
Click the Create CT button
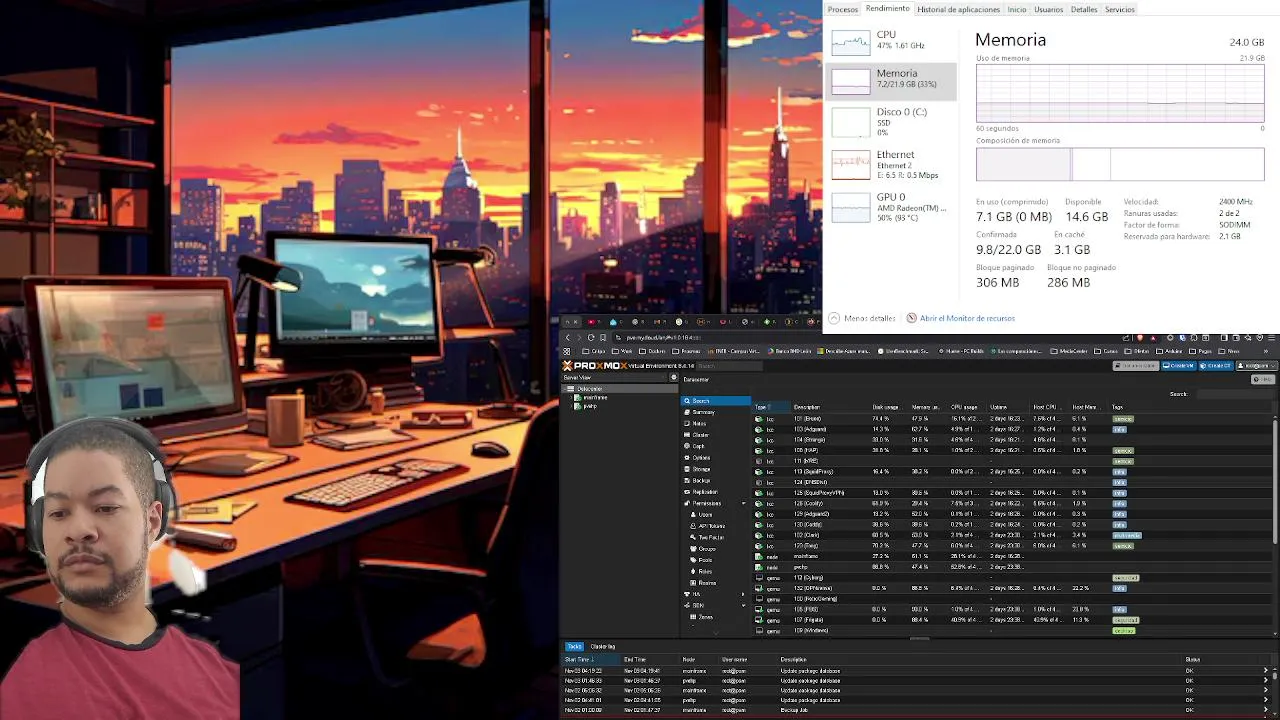tap(1218, 366)
